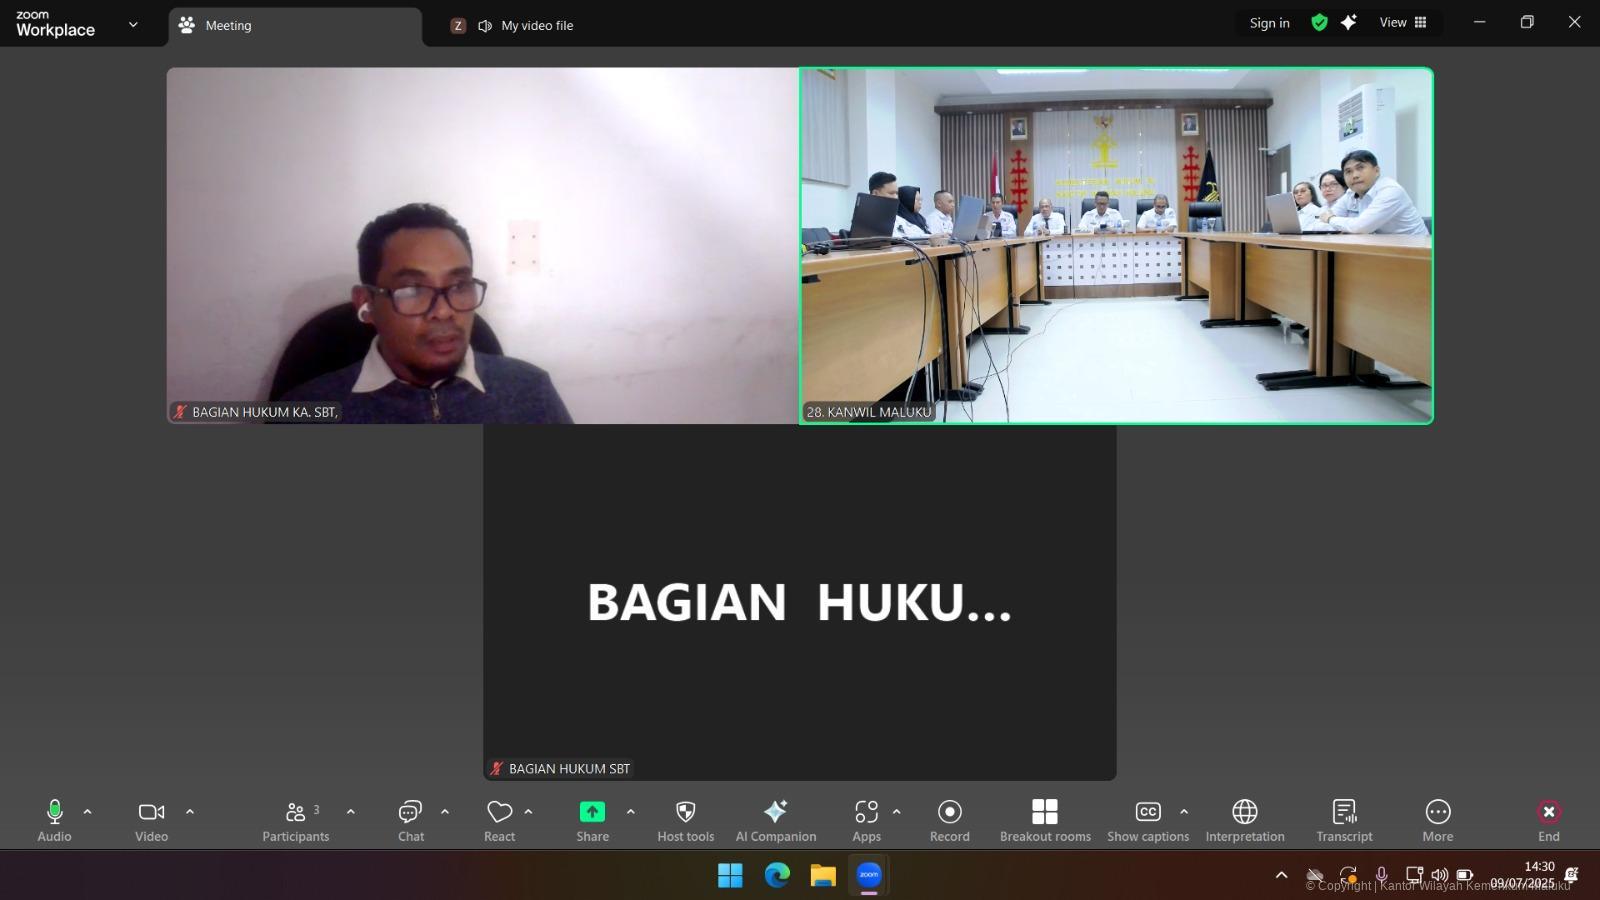Select the 28. KANWIL MALUKU video tile
Screen dimensions: 1600x900
[1115, 245]
